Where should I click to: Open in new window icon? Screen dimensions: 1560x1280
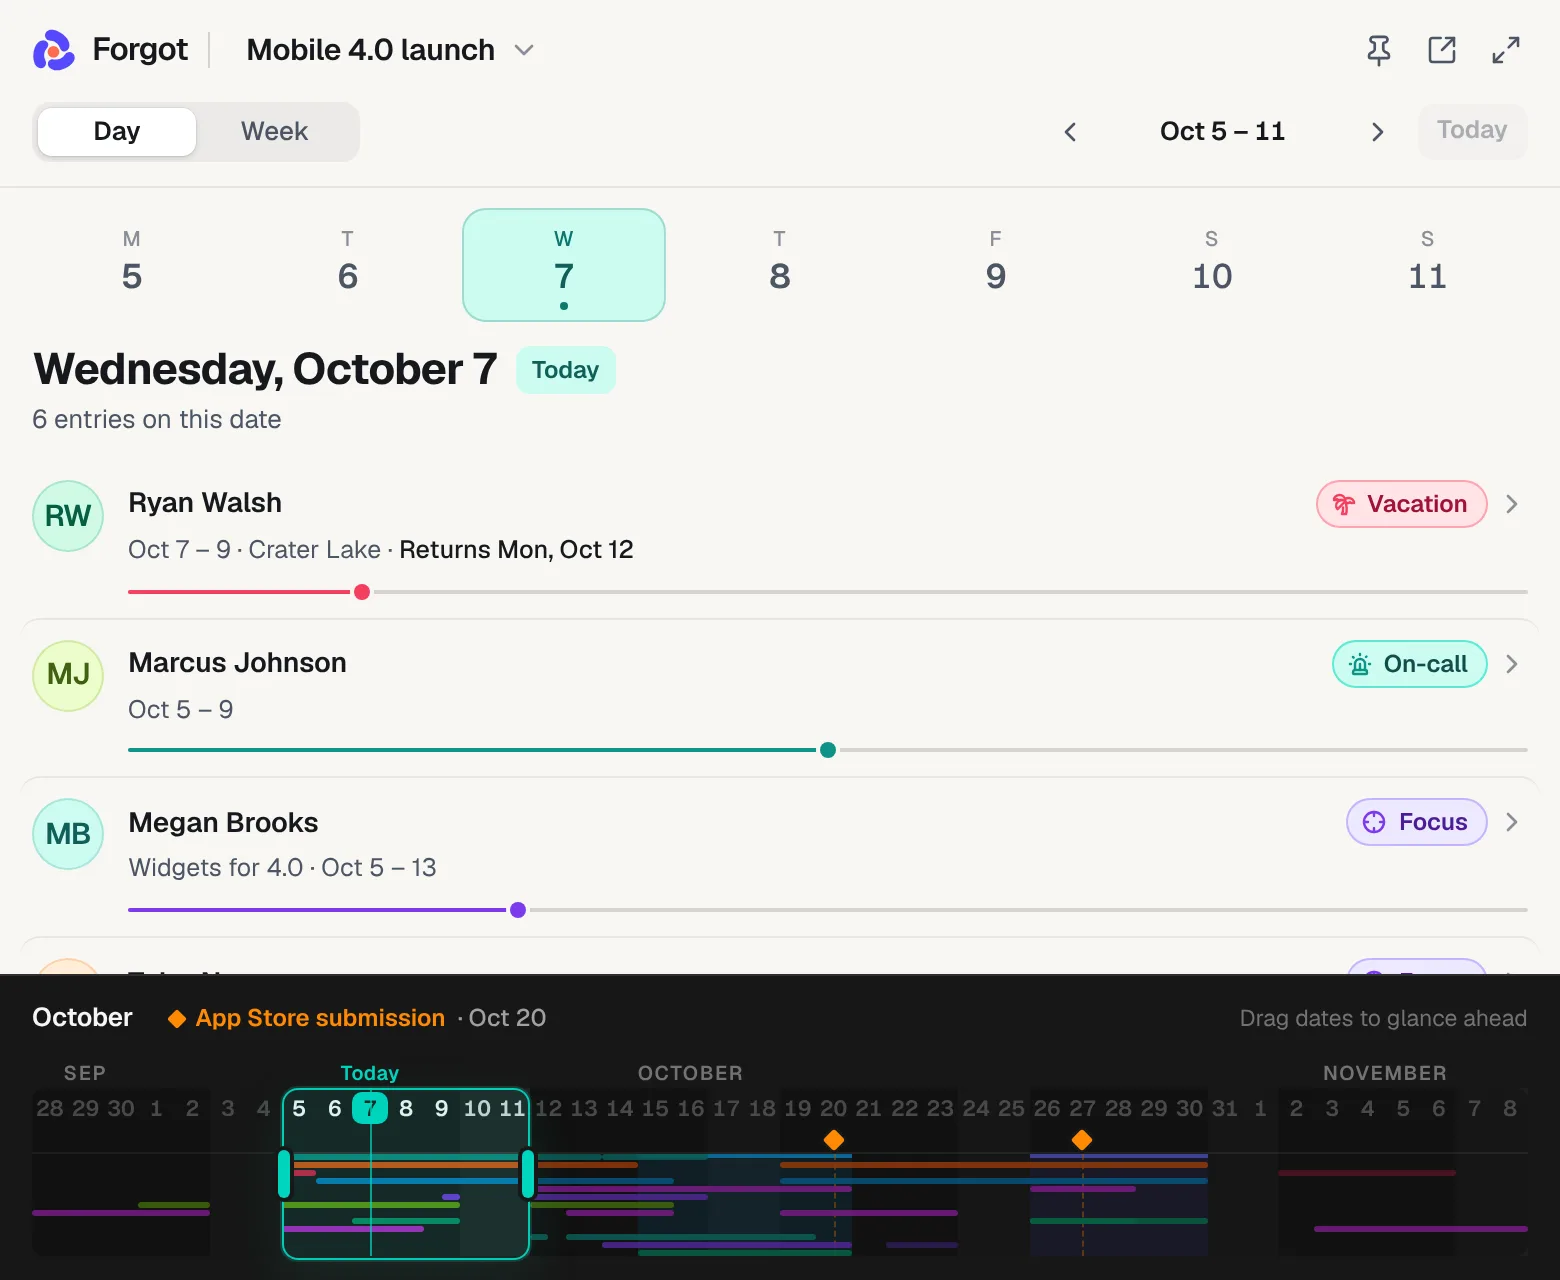1442,50
